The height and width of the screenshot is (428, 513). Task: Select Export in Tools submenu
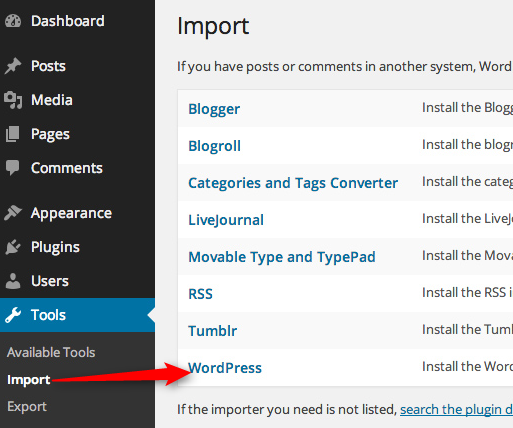(27, 407)
